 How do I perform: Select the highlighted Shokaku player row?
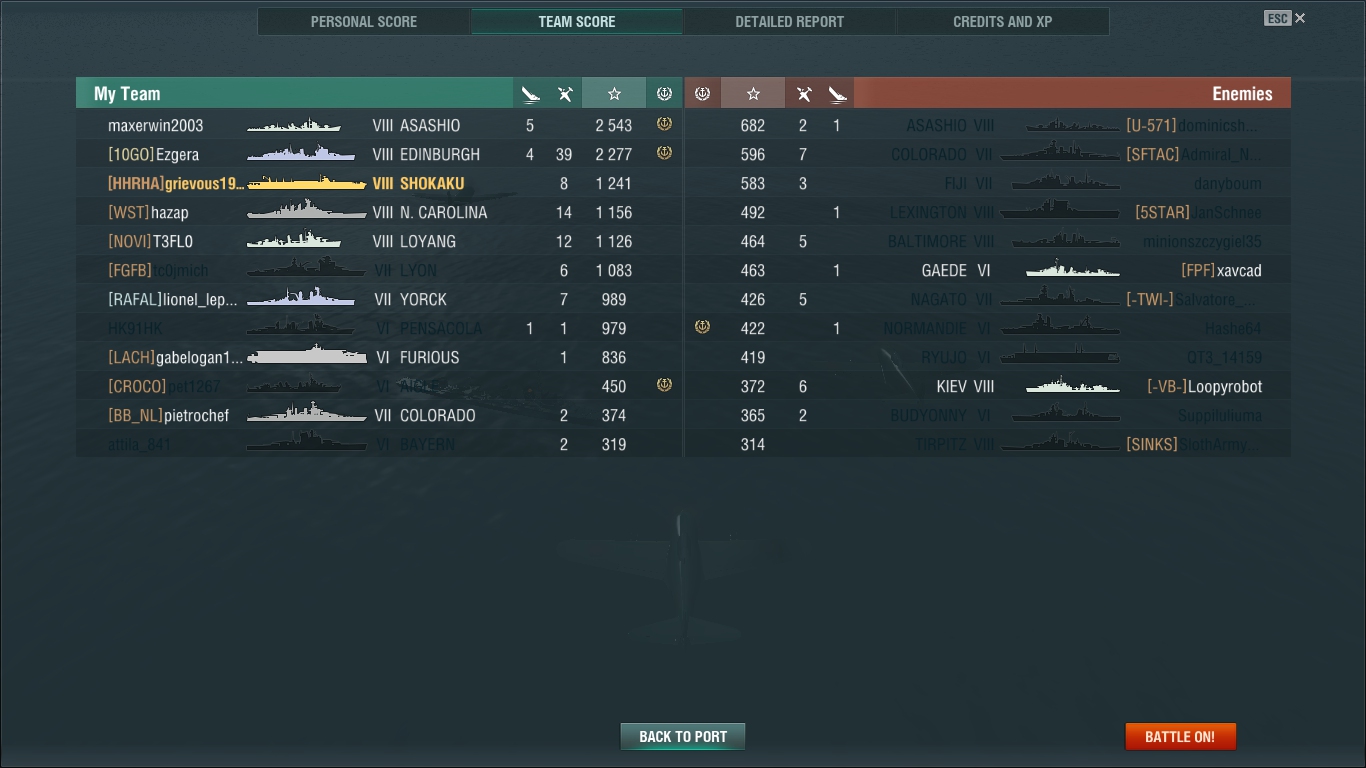[x=379, y=183]
